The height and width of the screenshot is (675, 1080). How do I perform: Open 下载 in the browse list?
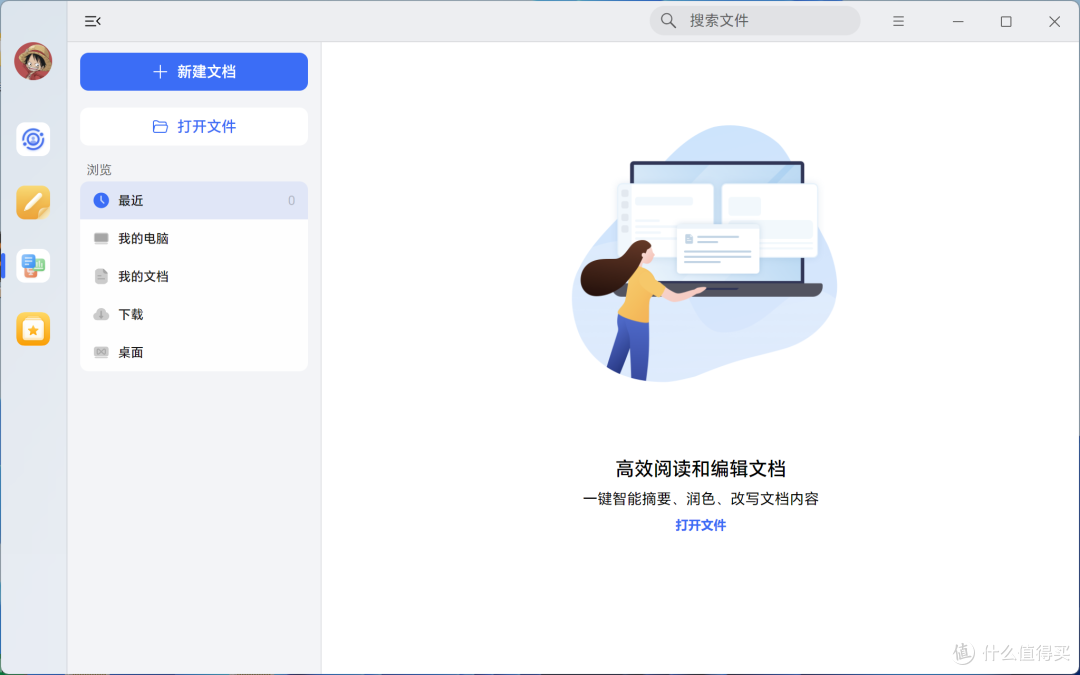[x=194, y=314]
